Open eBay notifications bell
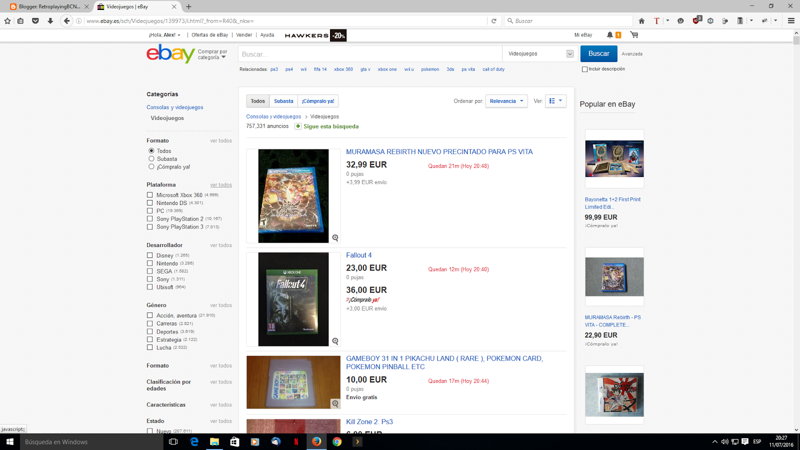 tap(610, 35)
